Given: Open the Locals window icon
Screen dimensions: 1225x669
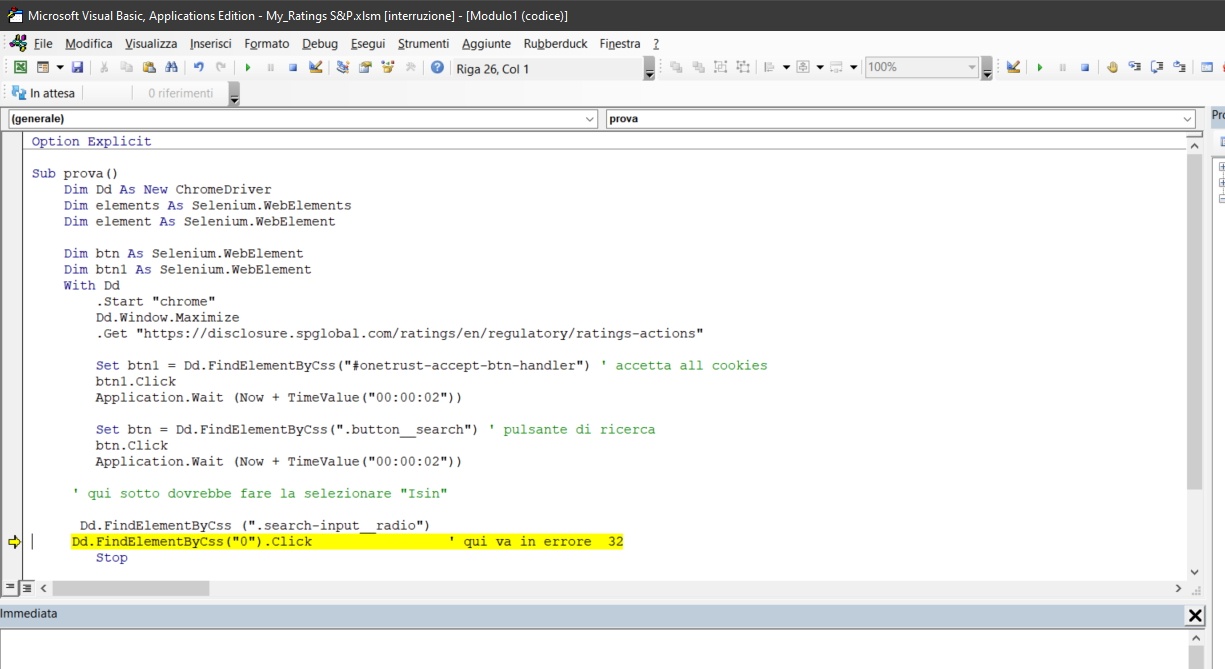Looking at the screenshot, I should click(1206, 67).
